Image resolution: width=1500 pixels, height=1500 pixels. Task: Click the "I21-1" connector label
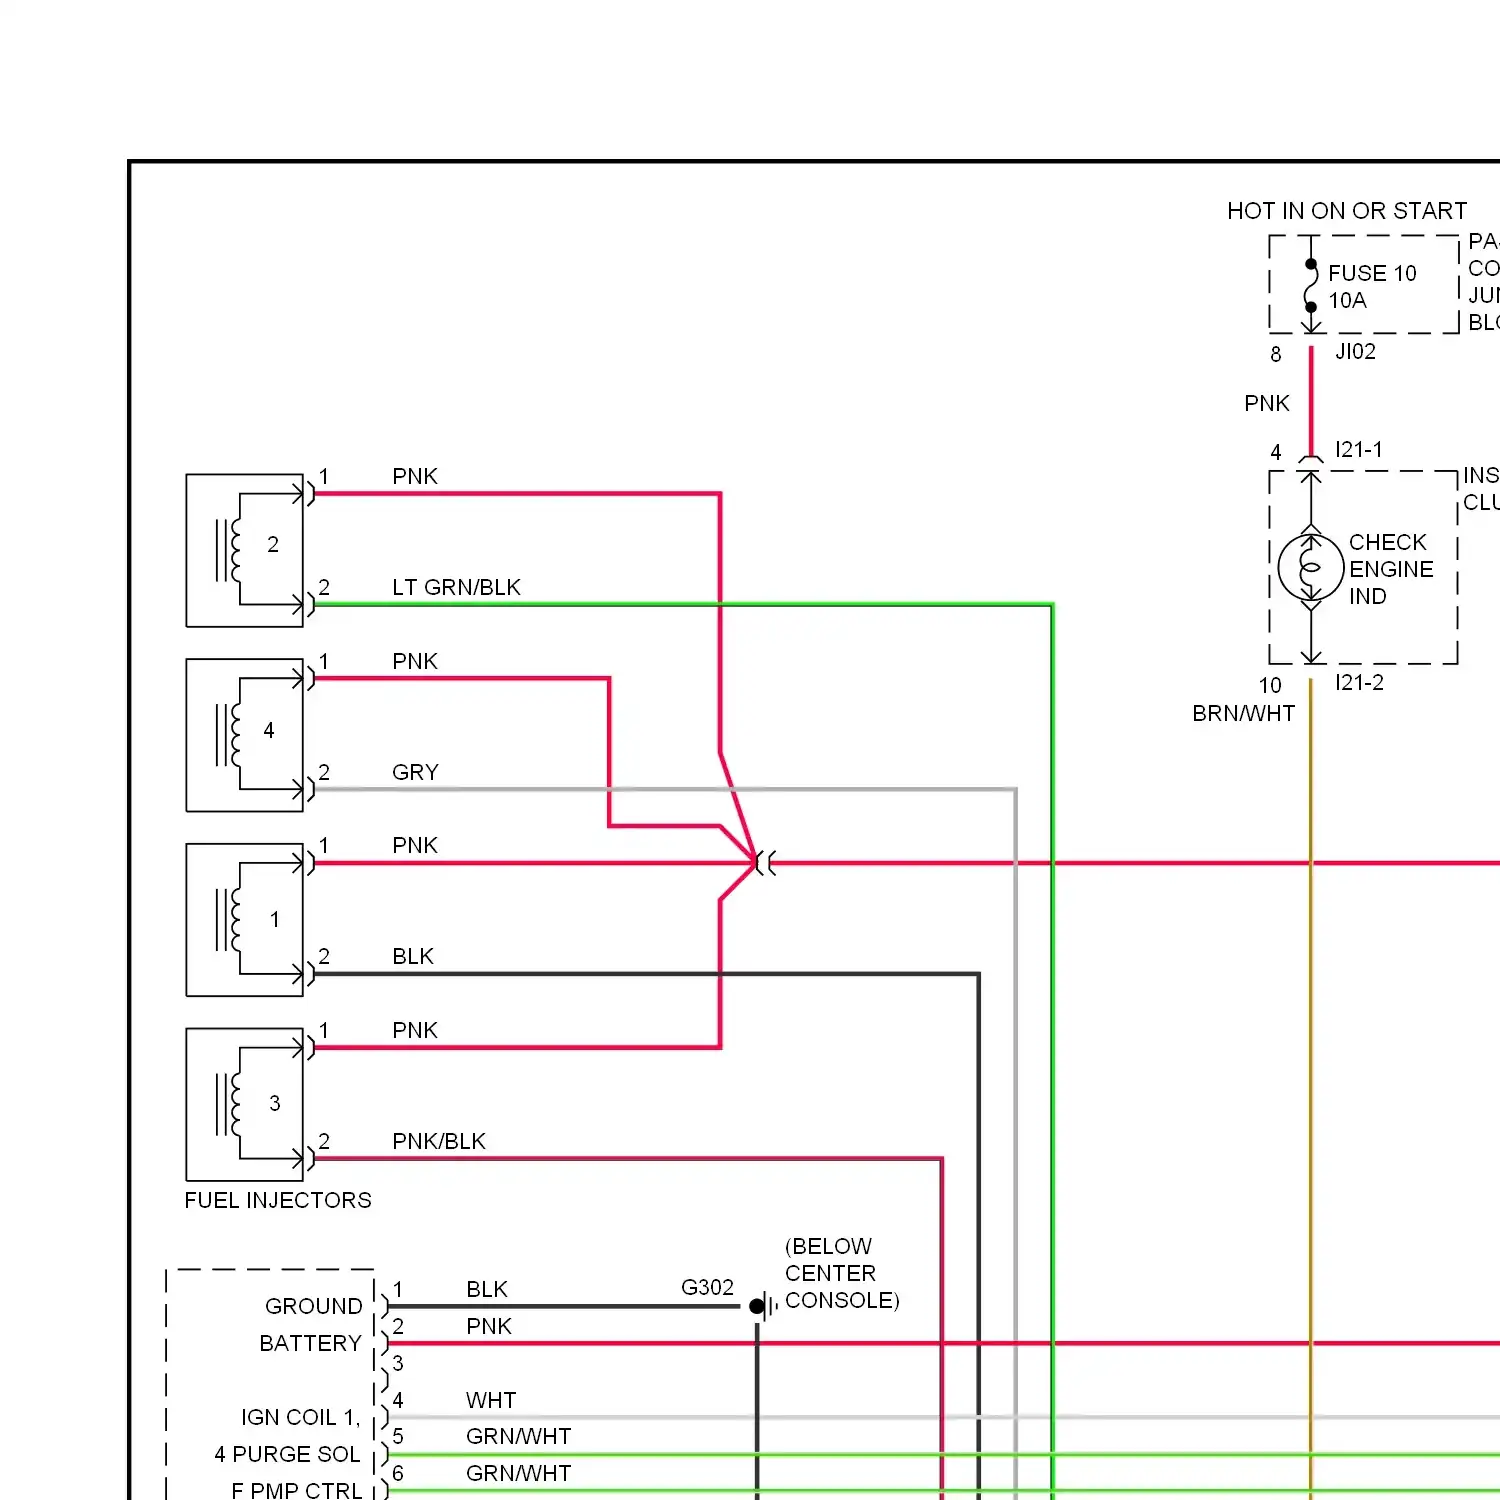point(1359,450)
